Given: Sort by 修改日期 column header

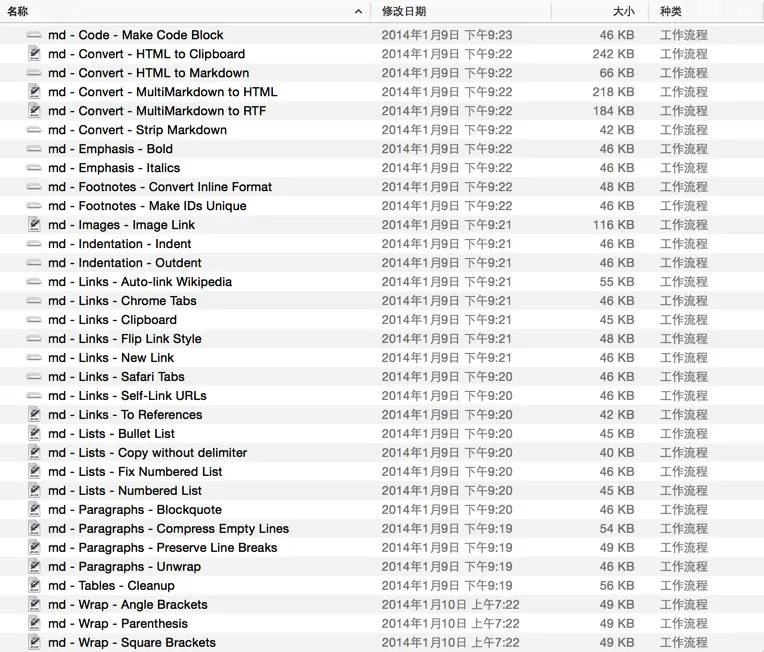Looking at the screenshot, I should click(404, 11).
